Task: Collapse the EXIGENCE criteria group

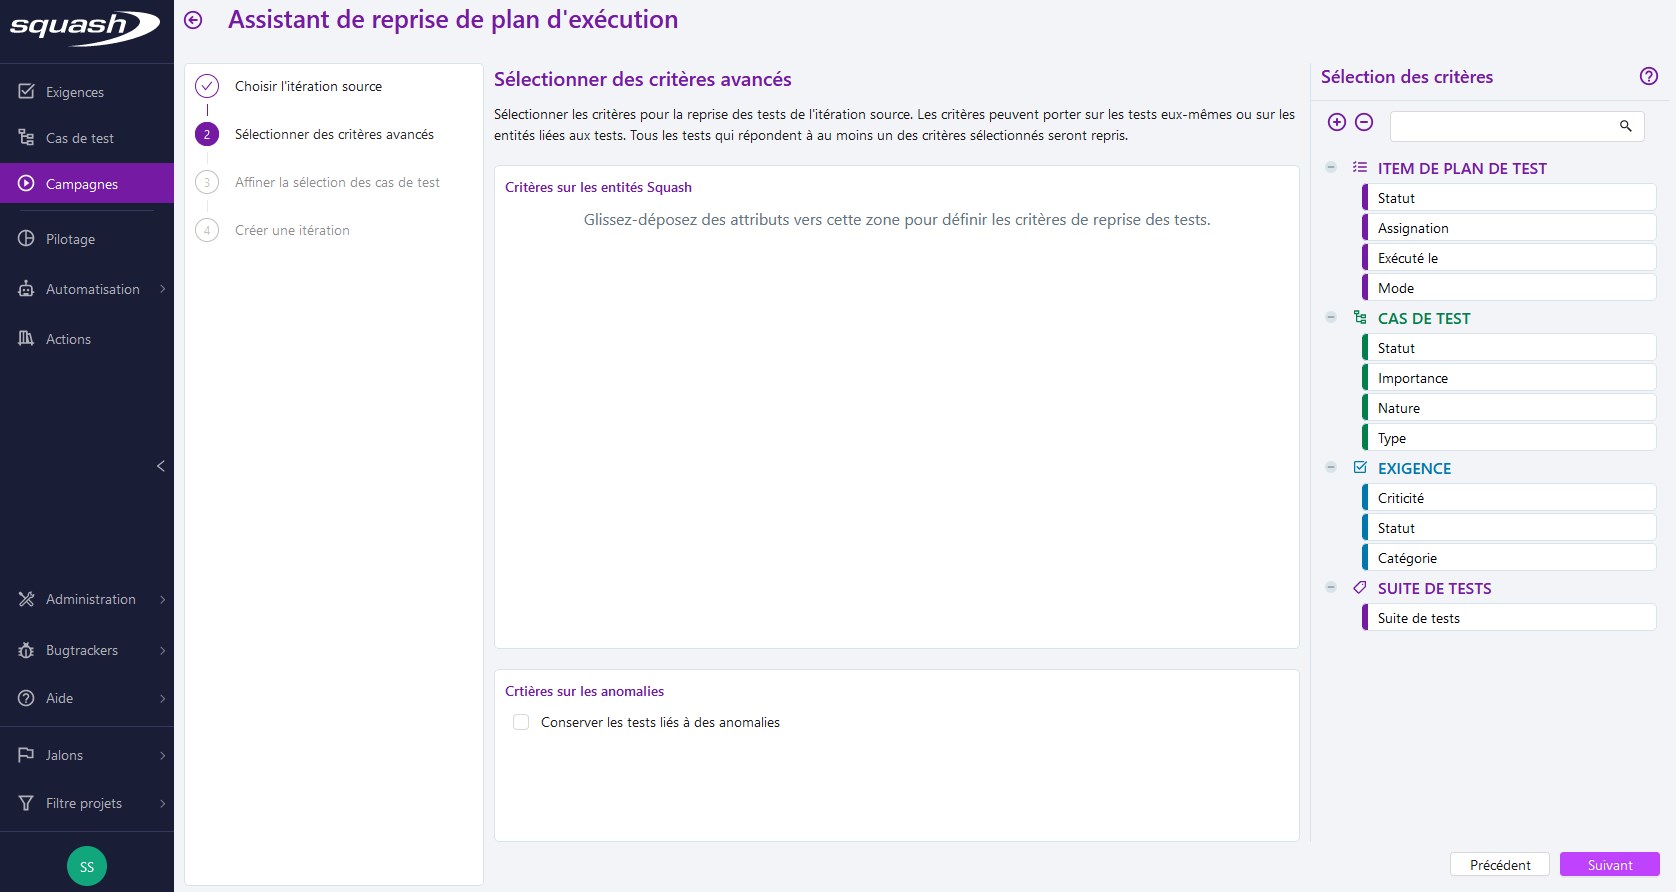Action: coord(1331,468)
